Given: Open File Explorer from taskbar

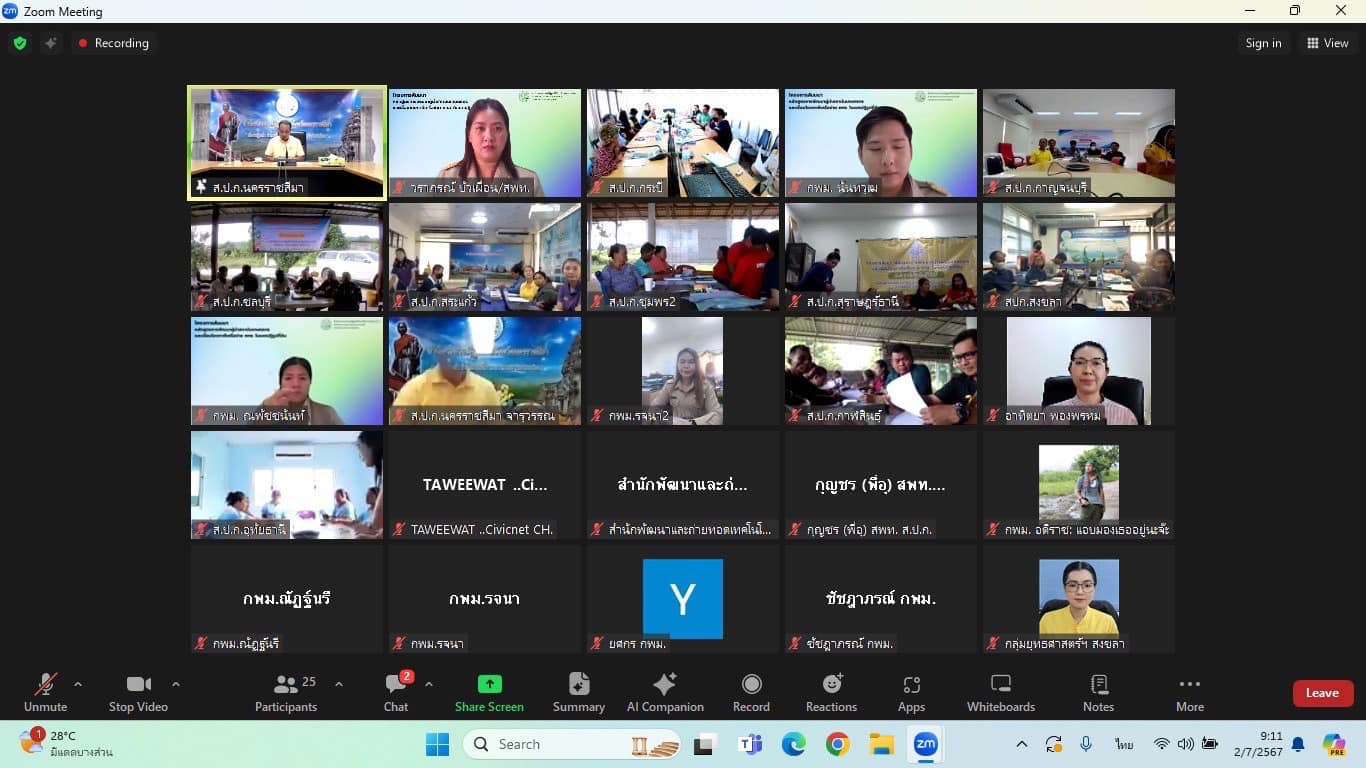Looking at the screenshot, I should pos(881,744).
